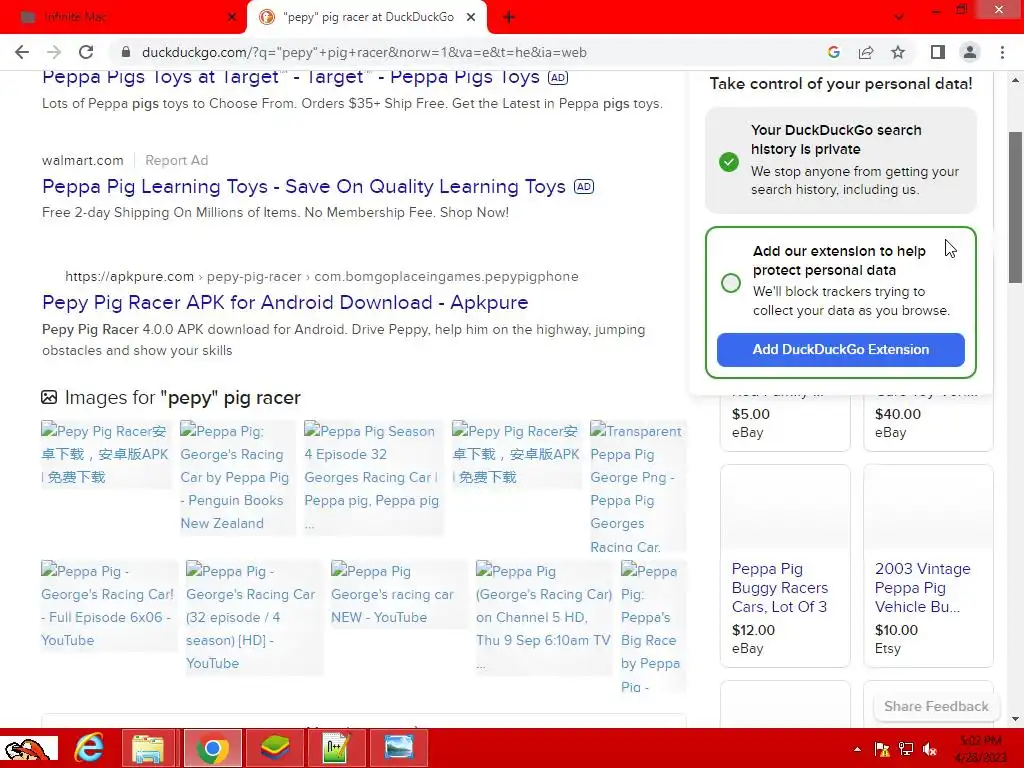Click Report Ad next to walmart.com
The width and height of the screenshot is (1024, 768).
point(176,161)
